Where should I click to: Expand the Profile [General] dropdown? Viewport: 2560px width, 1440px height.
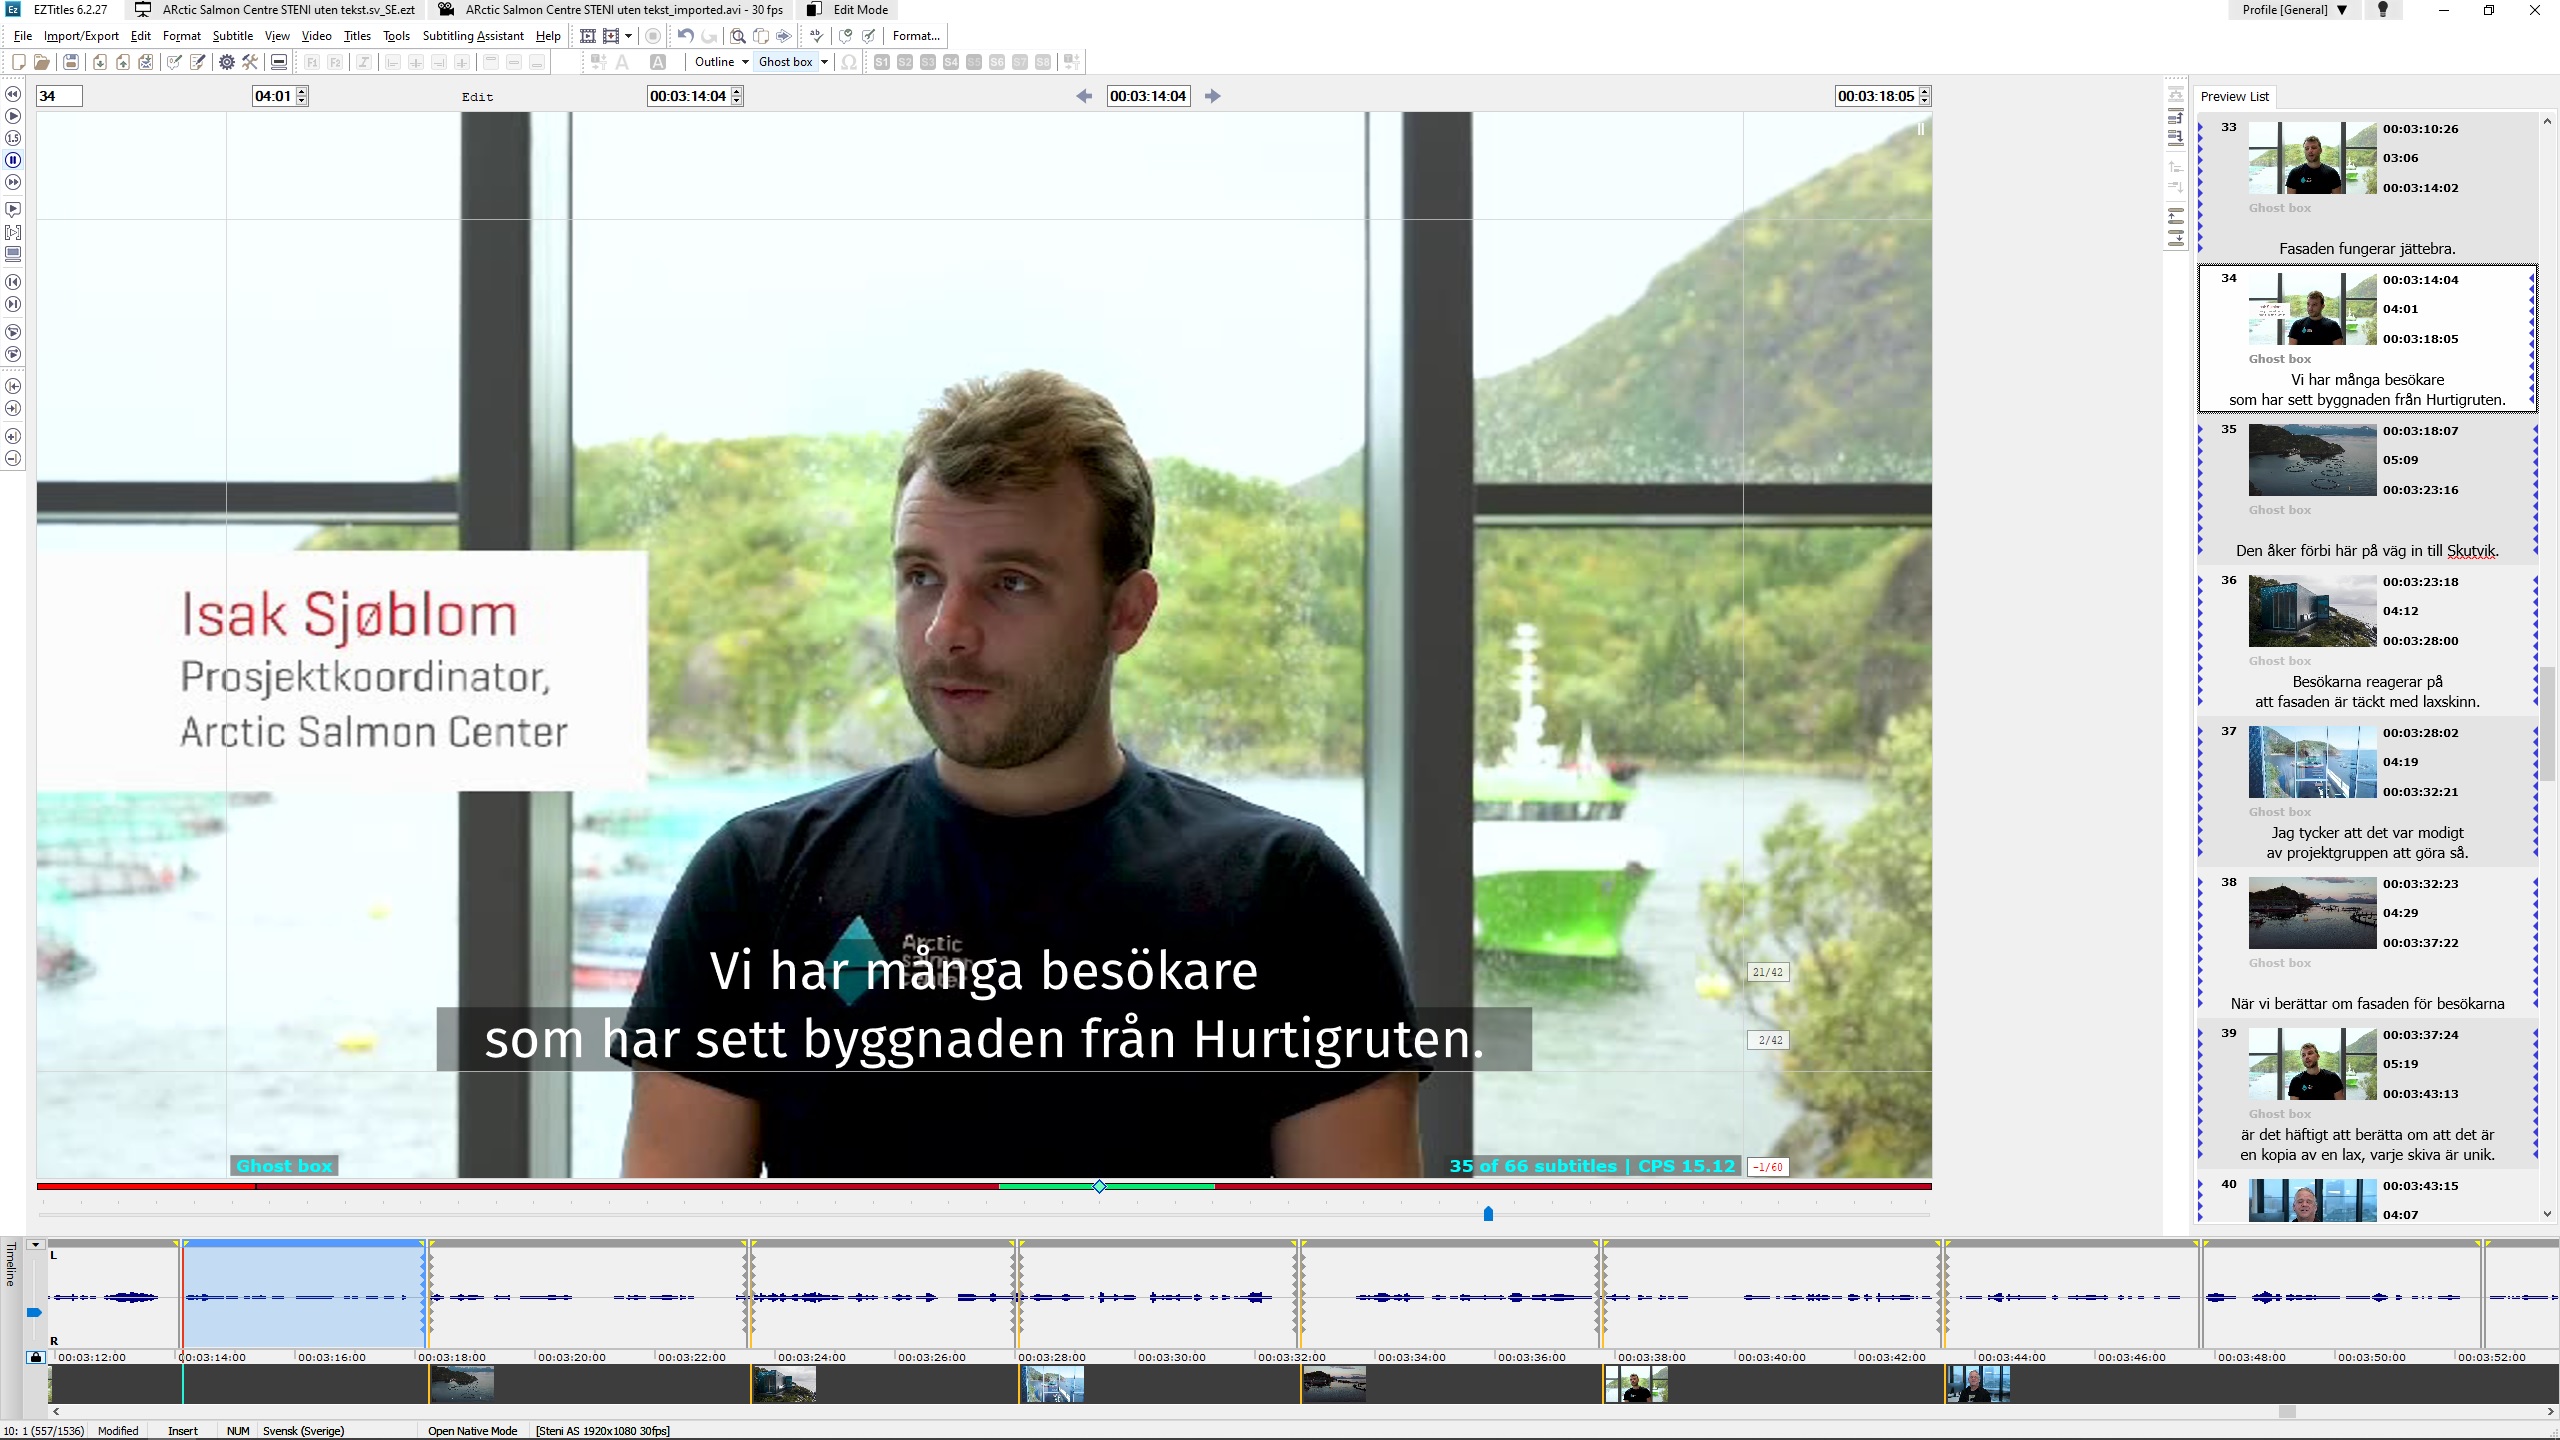[2295, 10]
